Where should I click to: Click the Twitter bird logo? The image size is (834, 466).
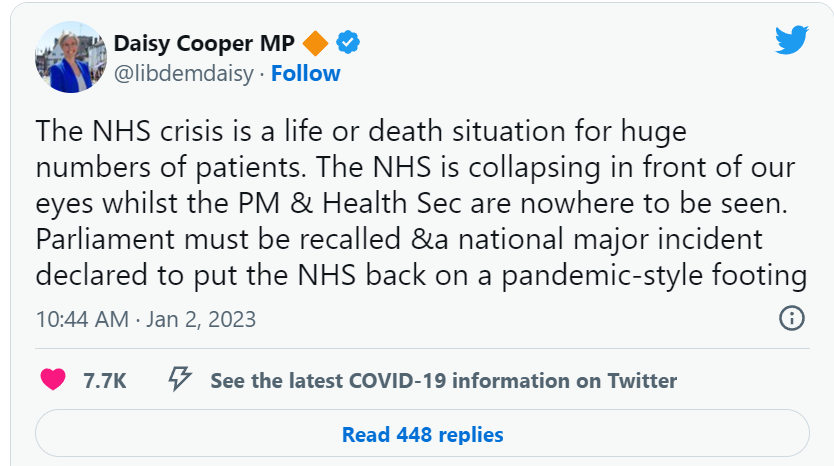(x=792, y=40)
